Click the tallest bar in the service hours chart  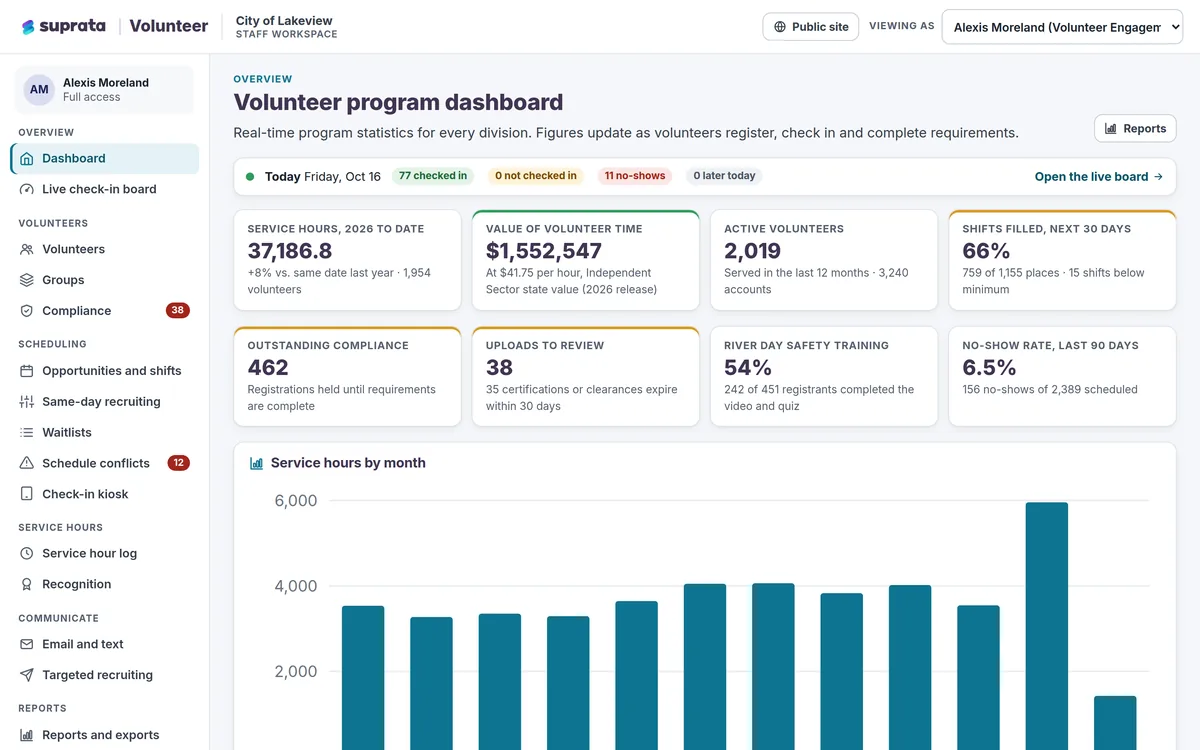coord(1046,626)
